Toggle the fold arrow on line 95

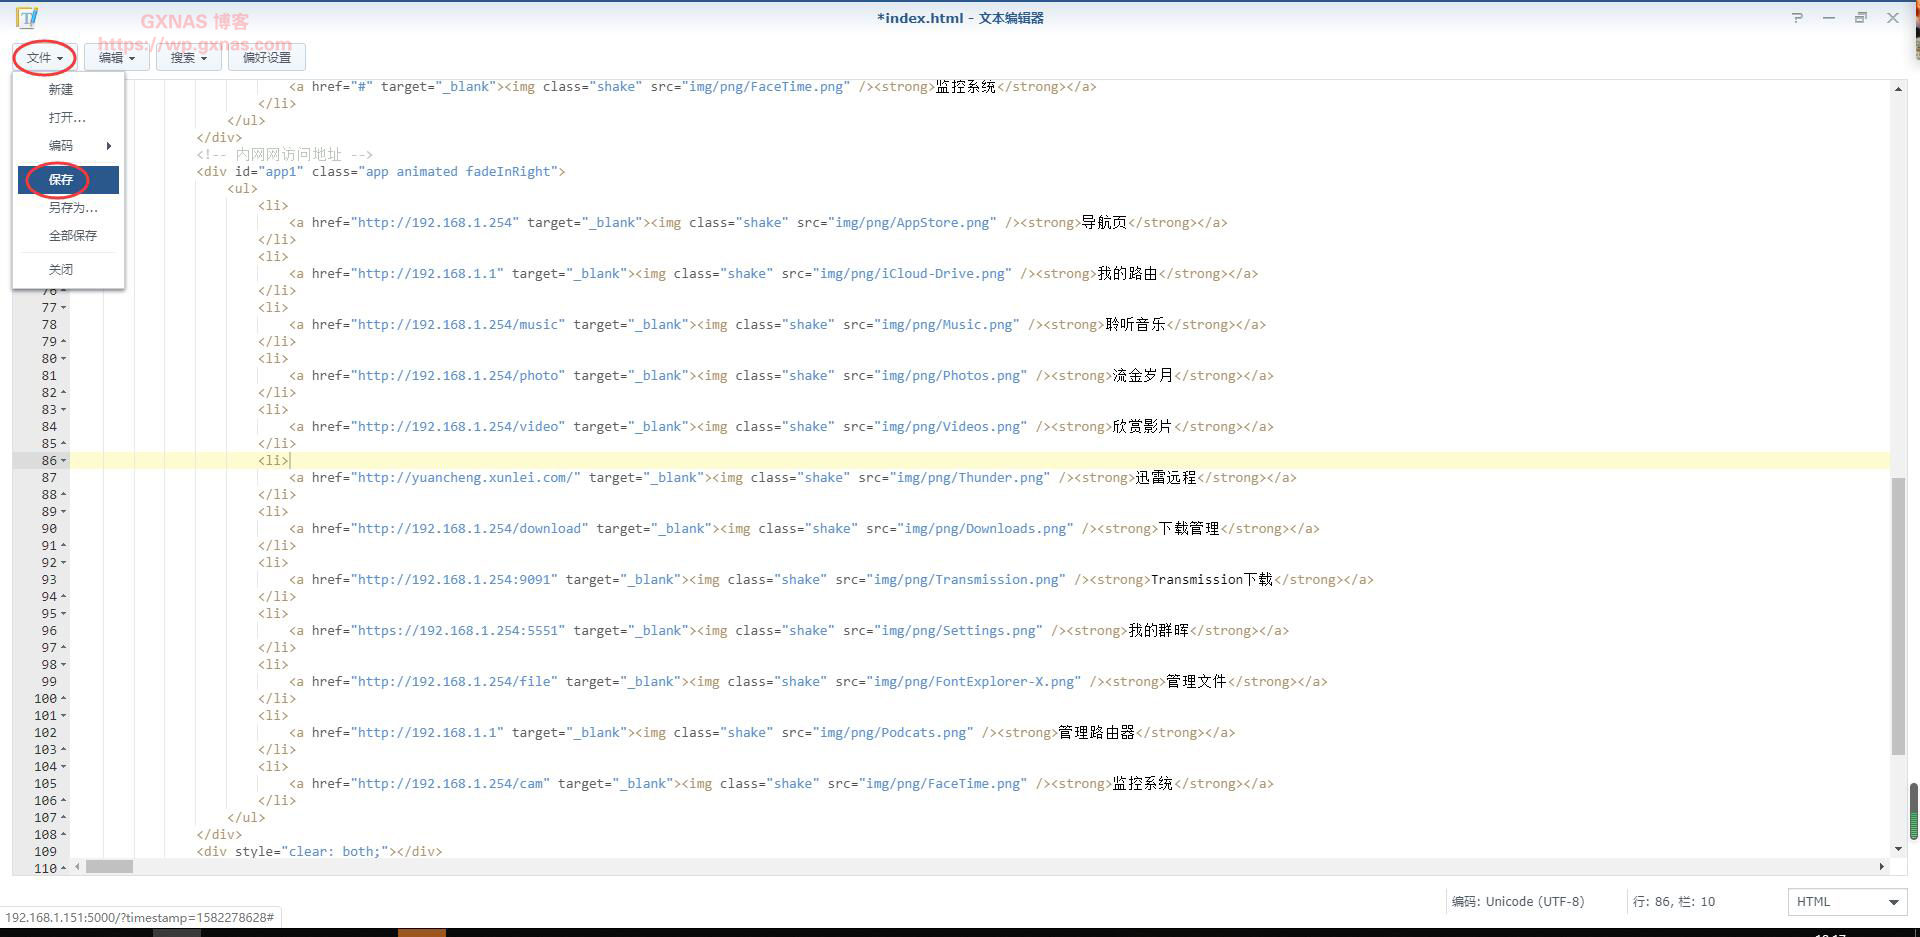64,614
